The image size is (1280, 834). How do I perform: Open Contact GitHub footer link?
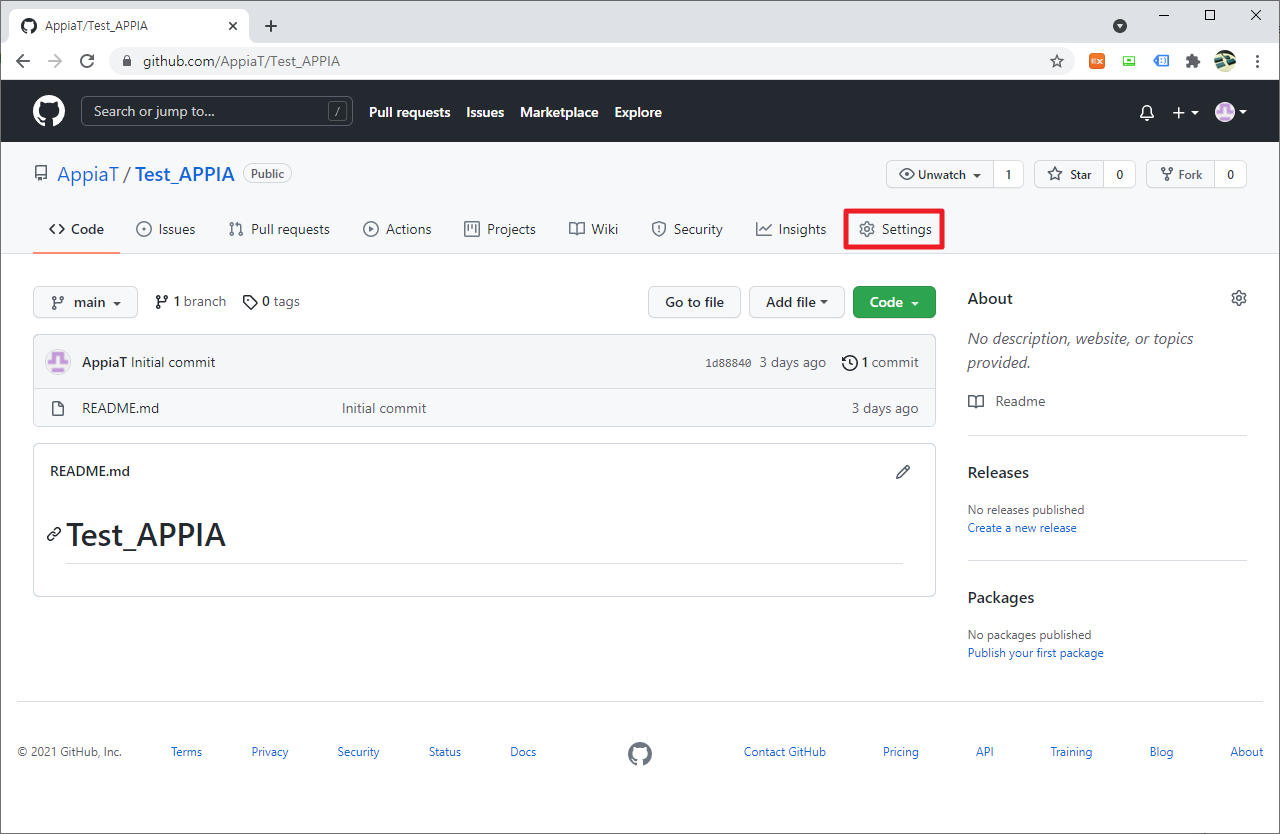(x=785, y=752)
